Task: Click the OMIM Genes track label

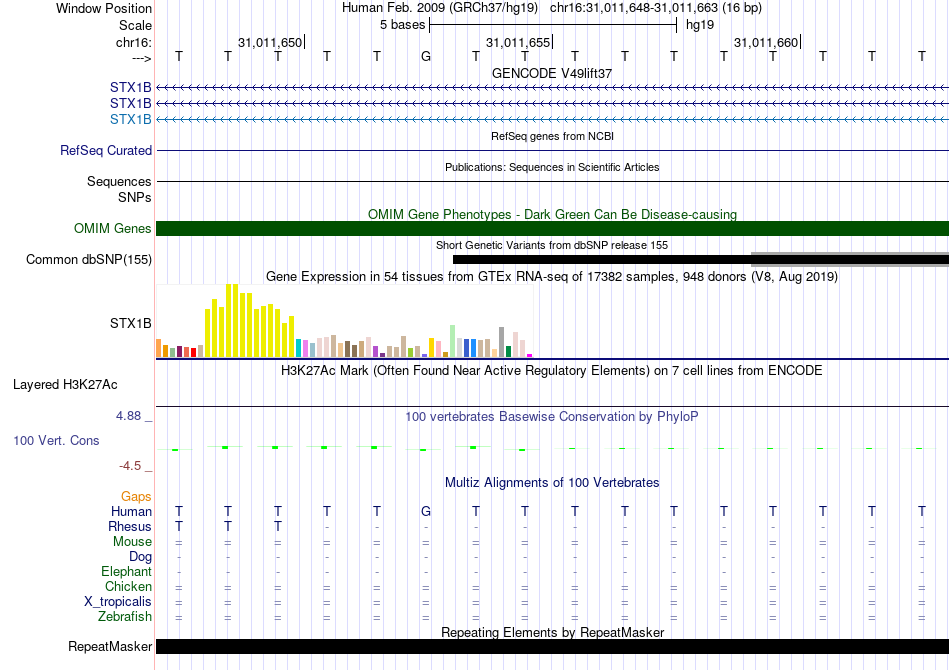Action: click(x=112, y=228)
